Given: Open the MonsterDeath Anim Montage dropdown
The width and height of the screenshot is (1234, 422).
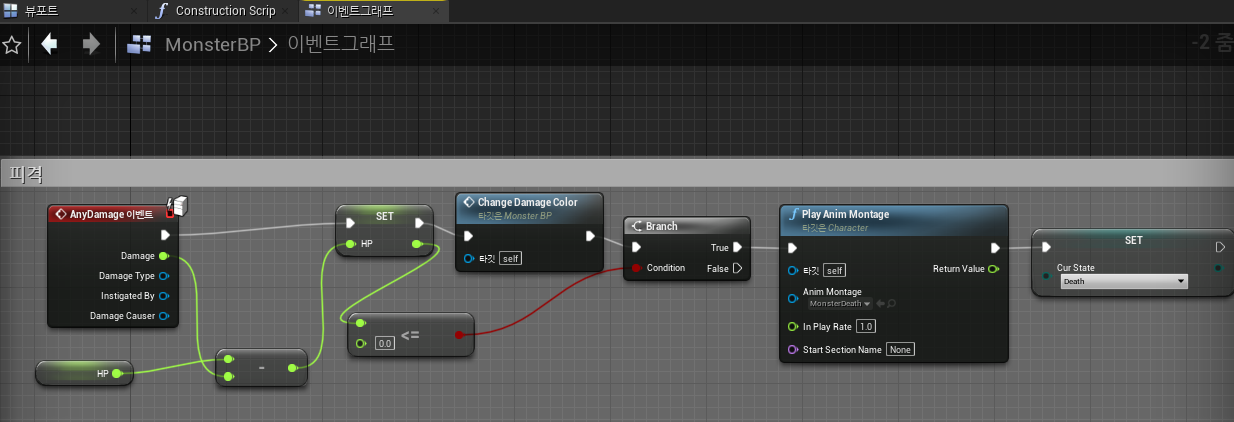Looking at the screenshot, I should (839, 303).
